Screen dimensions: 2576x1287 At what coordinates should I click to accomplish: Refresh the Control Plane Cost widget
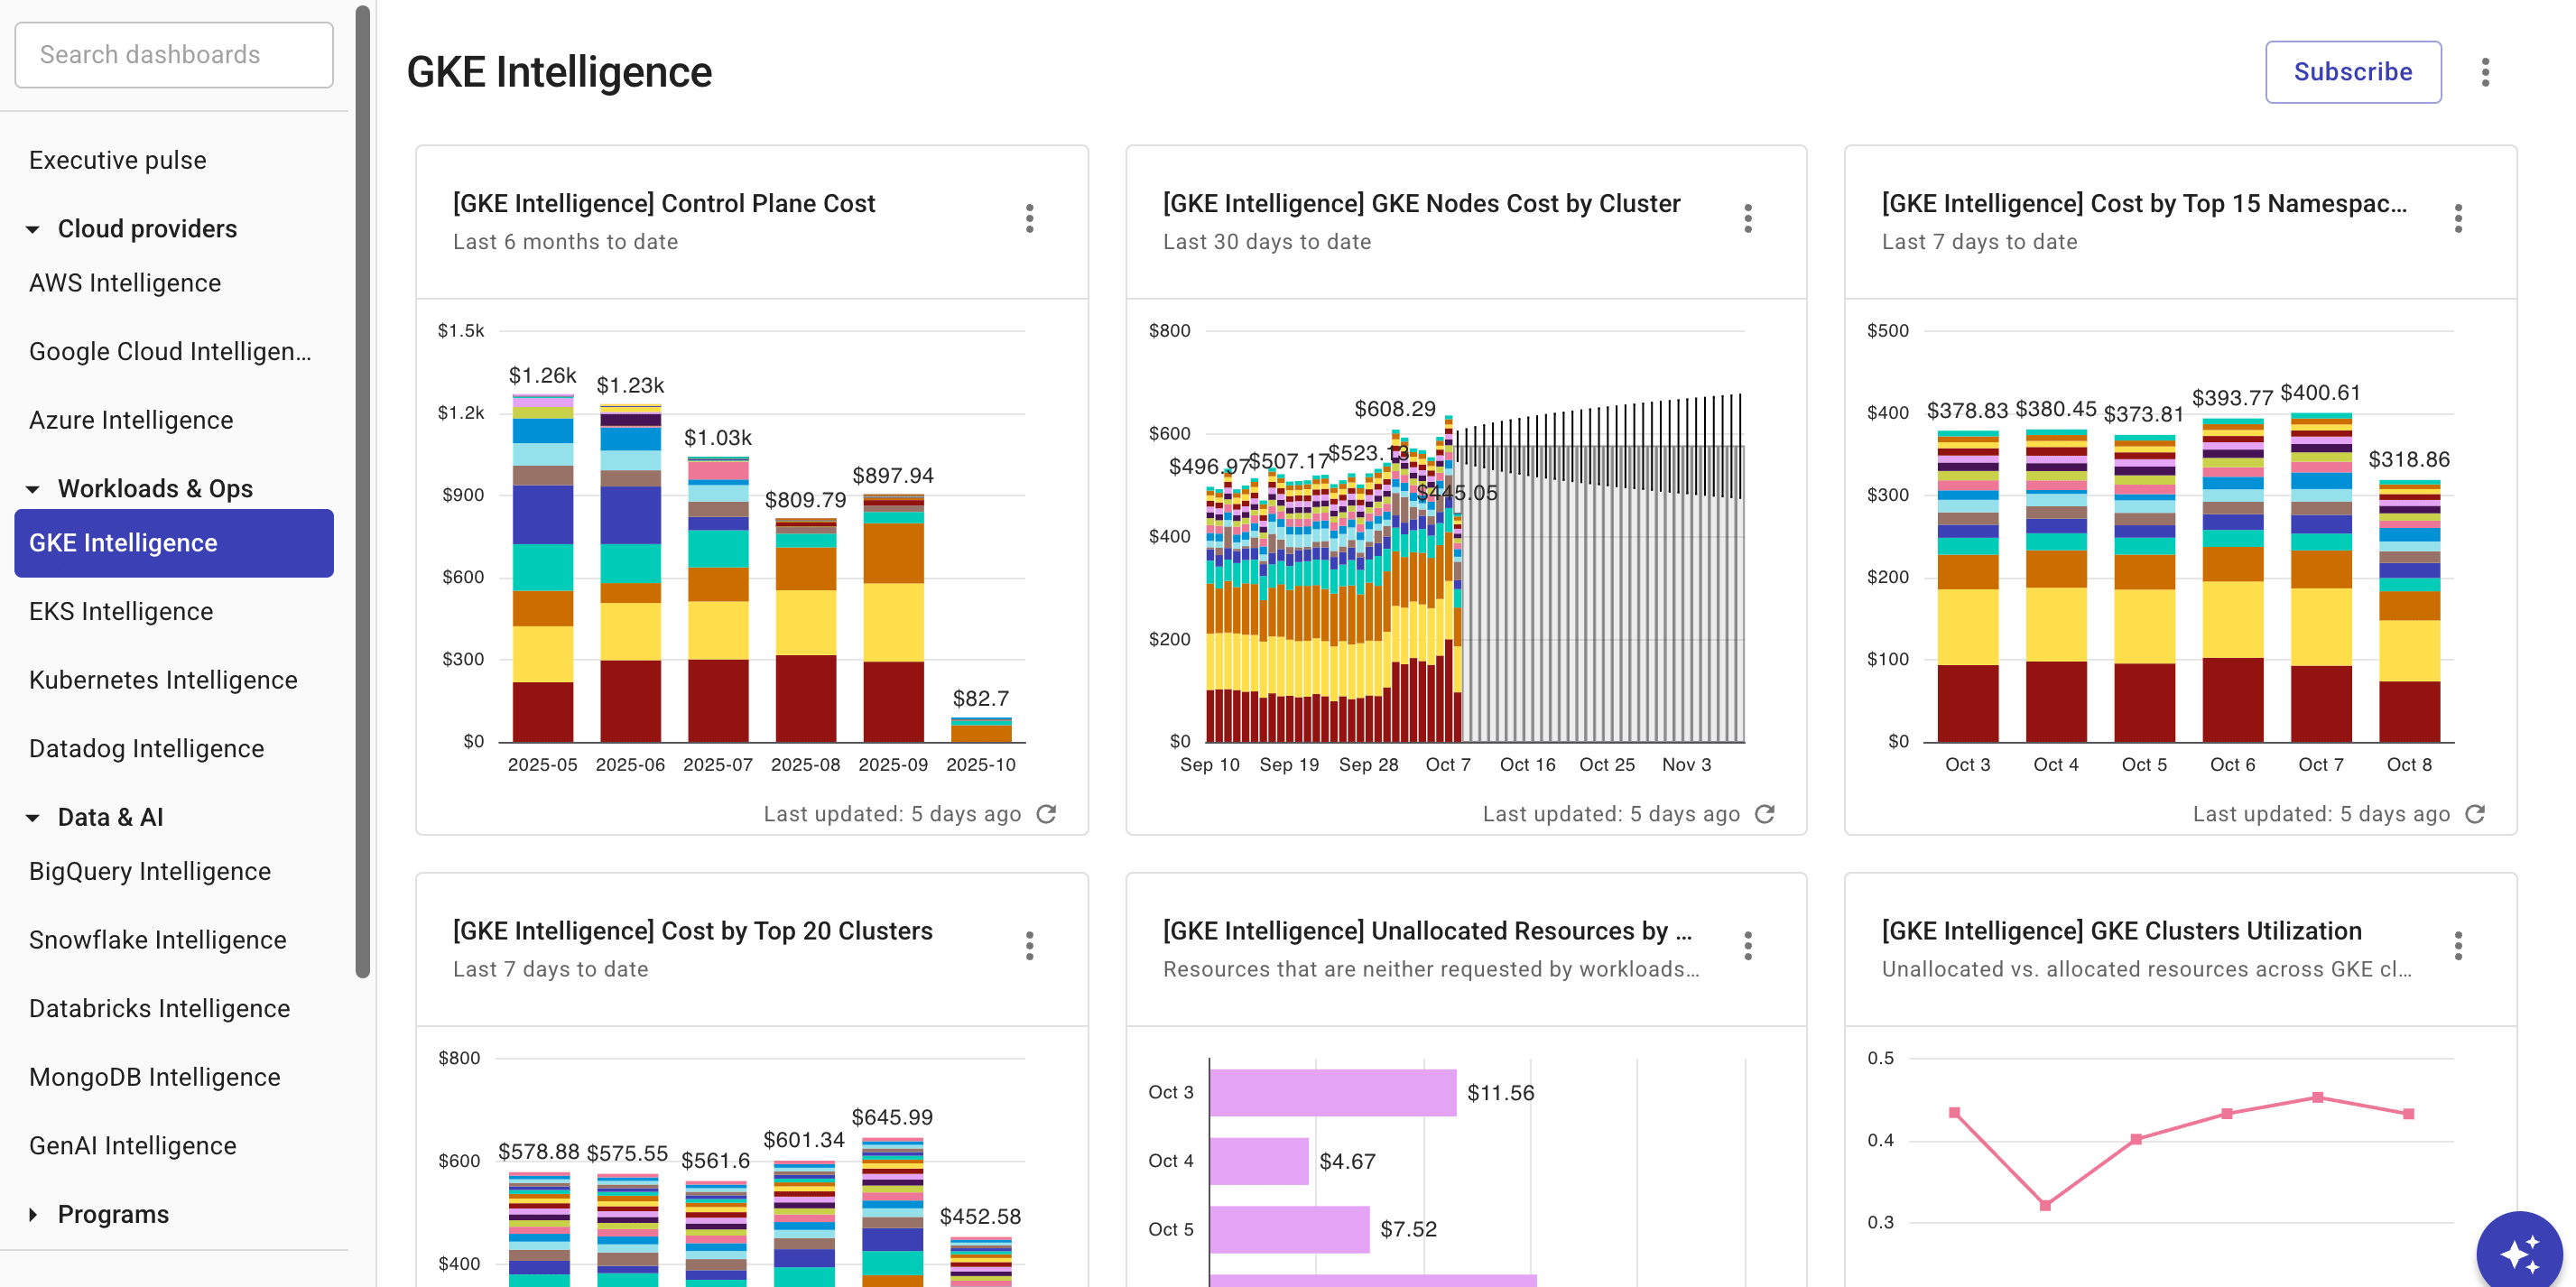[x=1046, y=814]
